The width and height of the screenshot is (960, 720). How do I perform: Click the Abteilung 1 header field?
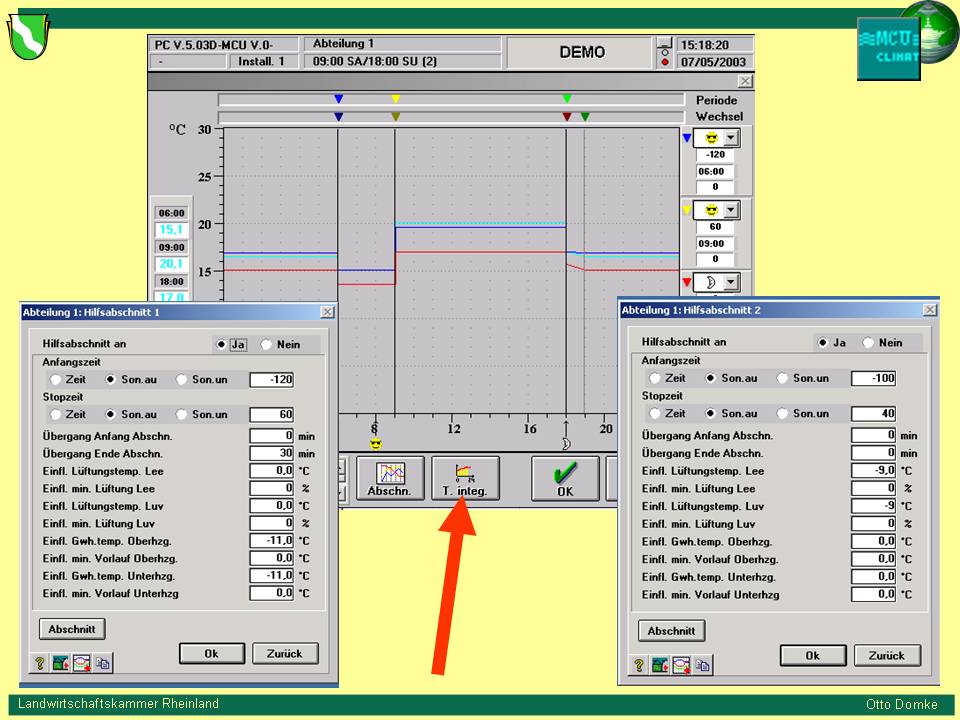(402, 44)
